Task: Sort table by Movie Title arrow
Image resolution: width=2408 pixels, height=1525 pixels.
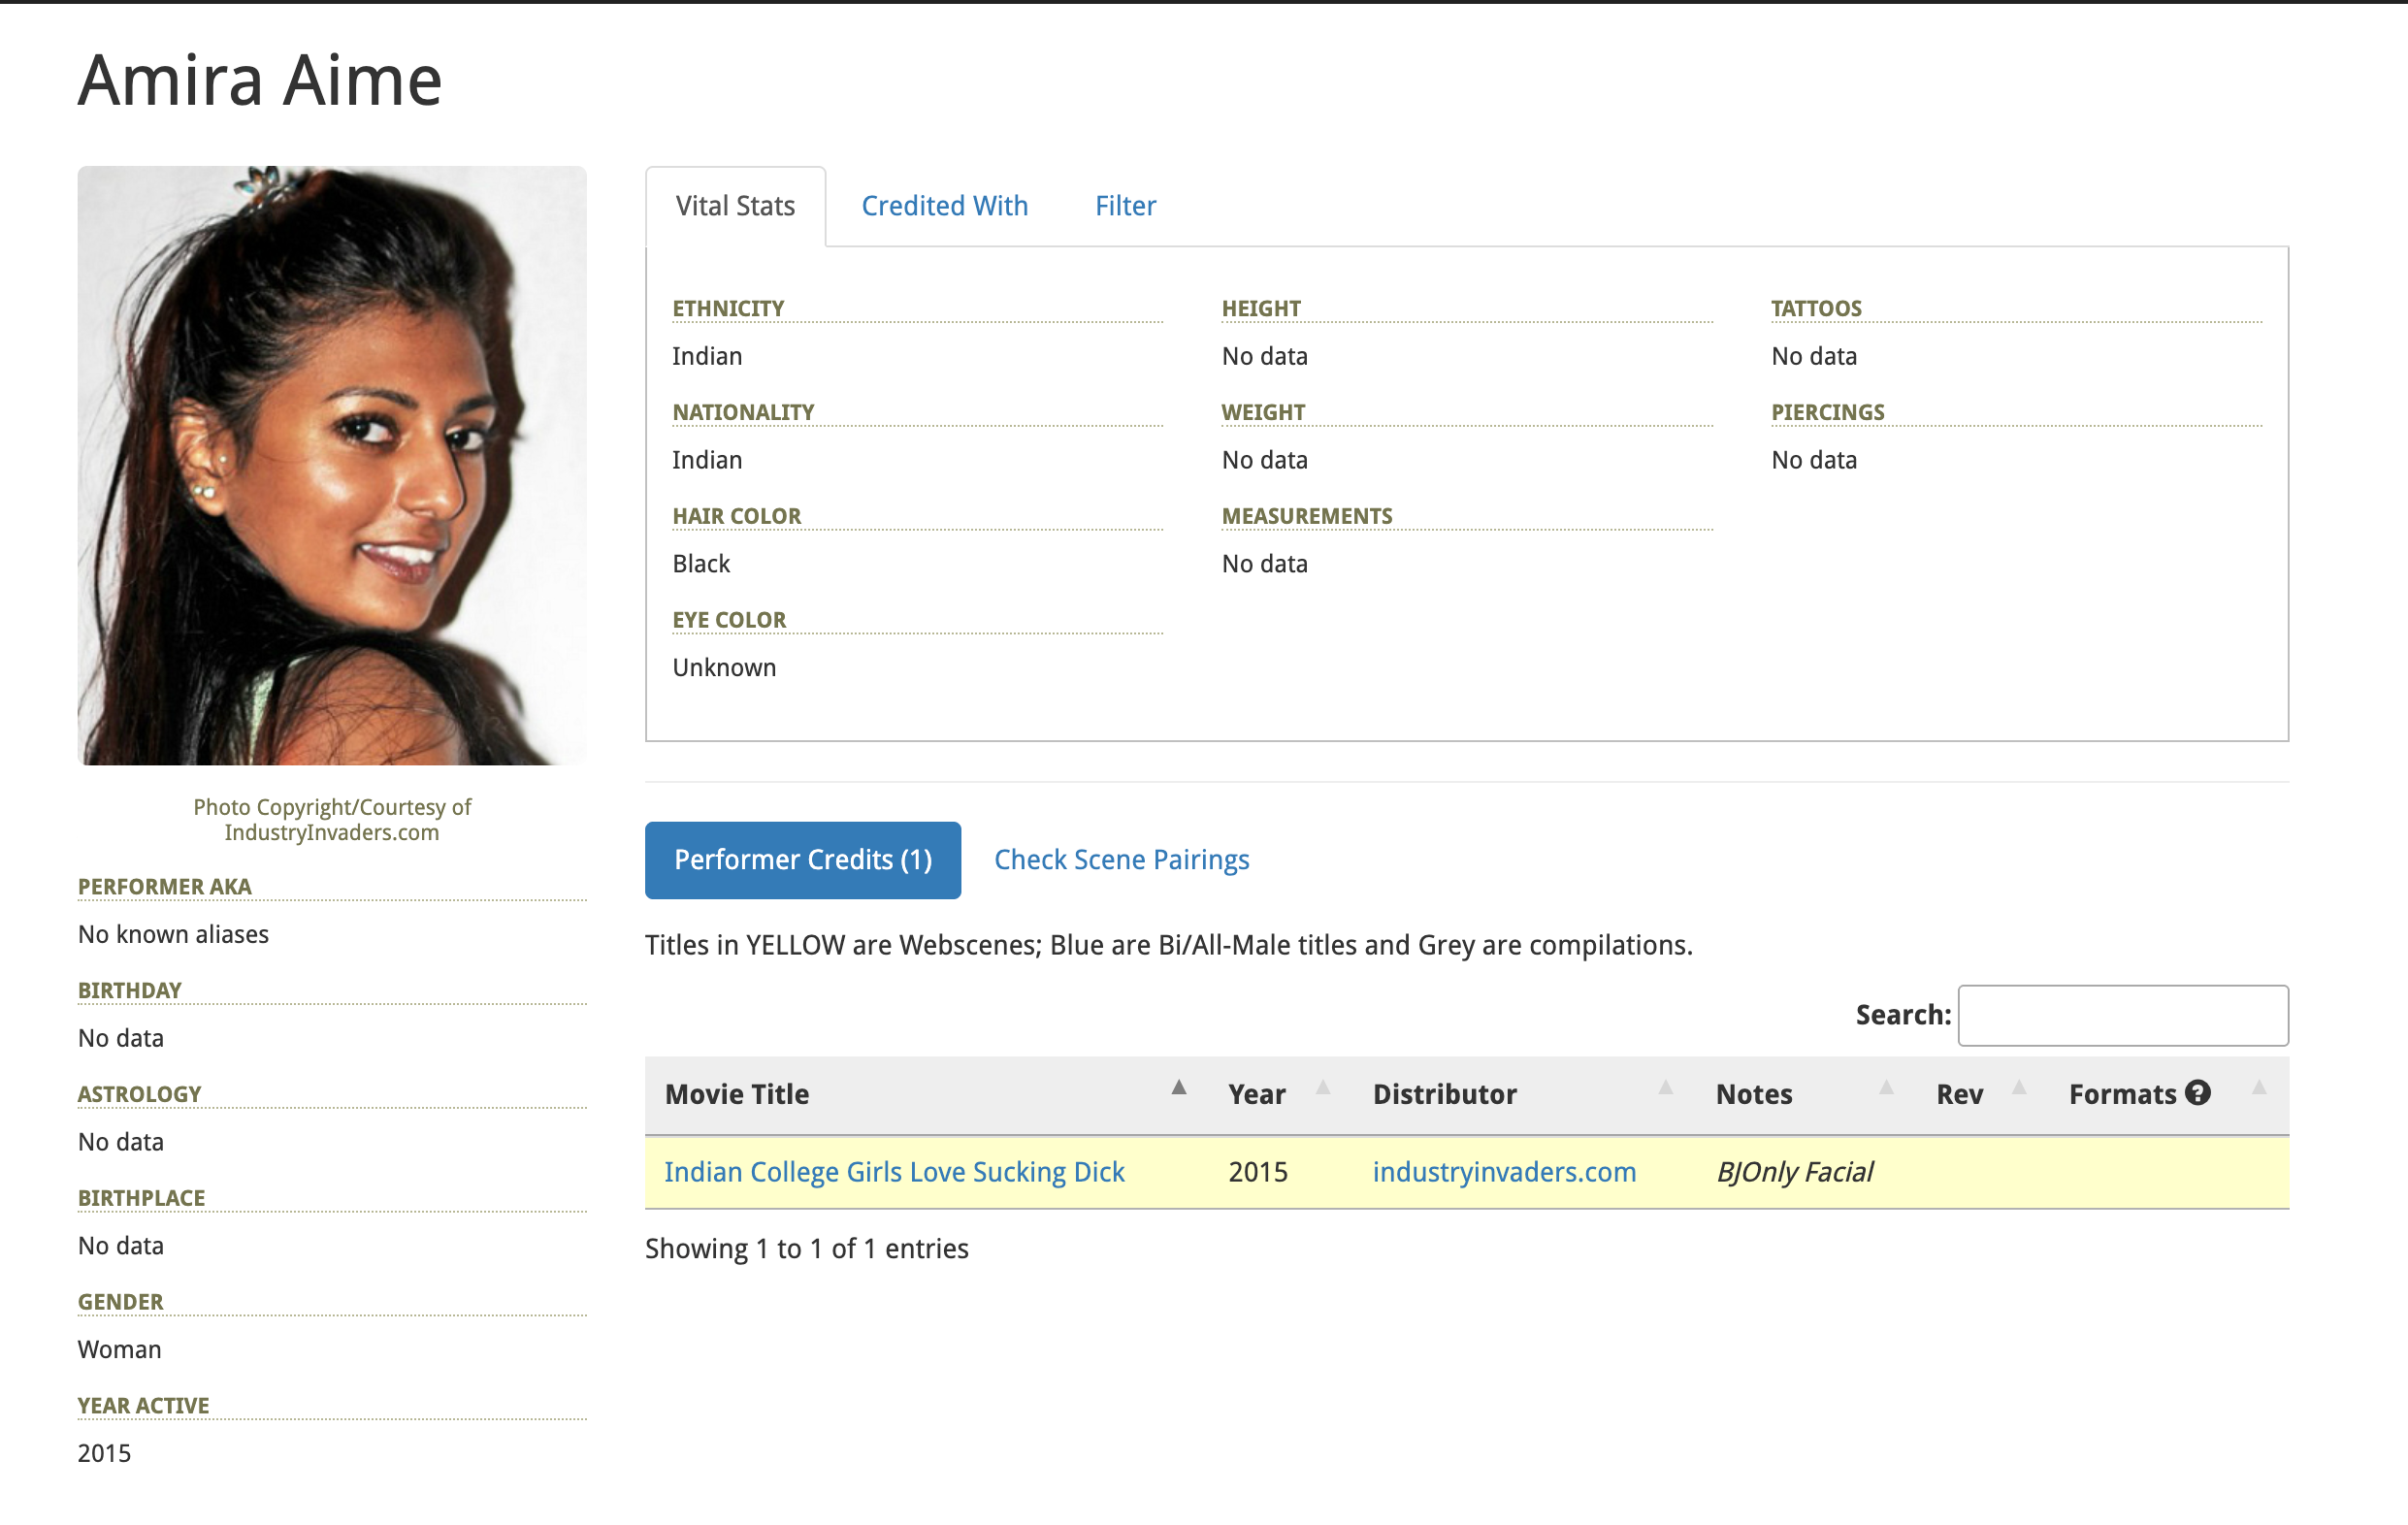Action: coord(1179,1088)
